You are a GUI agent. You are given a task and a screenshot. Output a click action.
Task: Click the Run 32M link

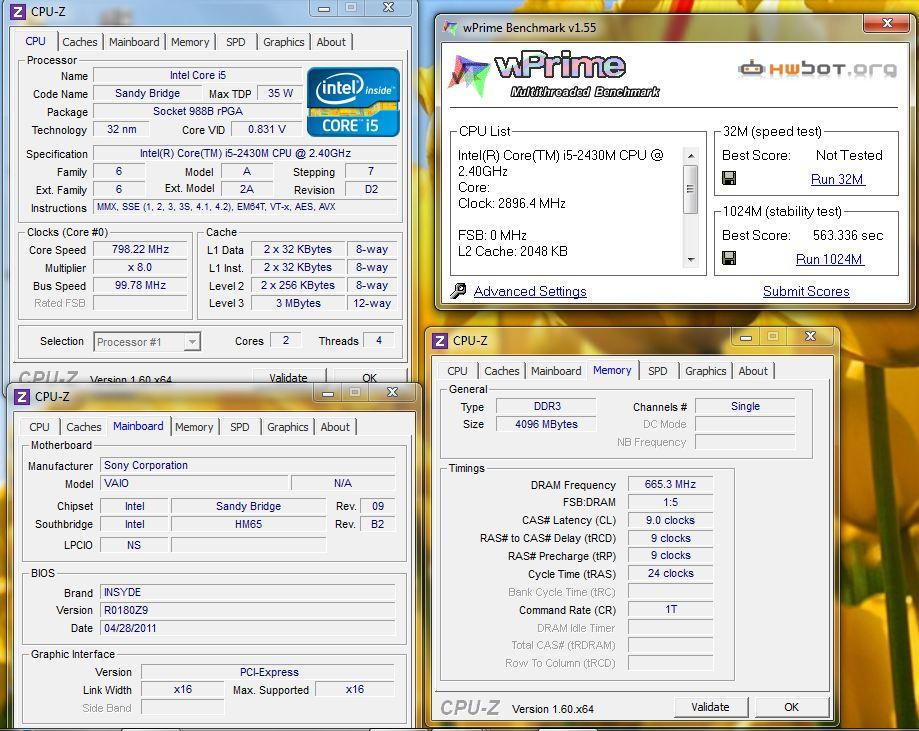[x=837, y=179]
